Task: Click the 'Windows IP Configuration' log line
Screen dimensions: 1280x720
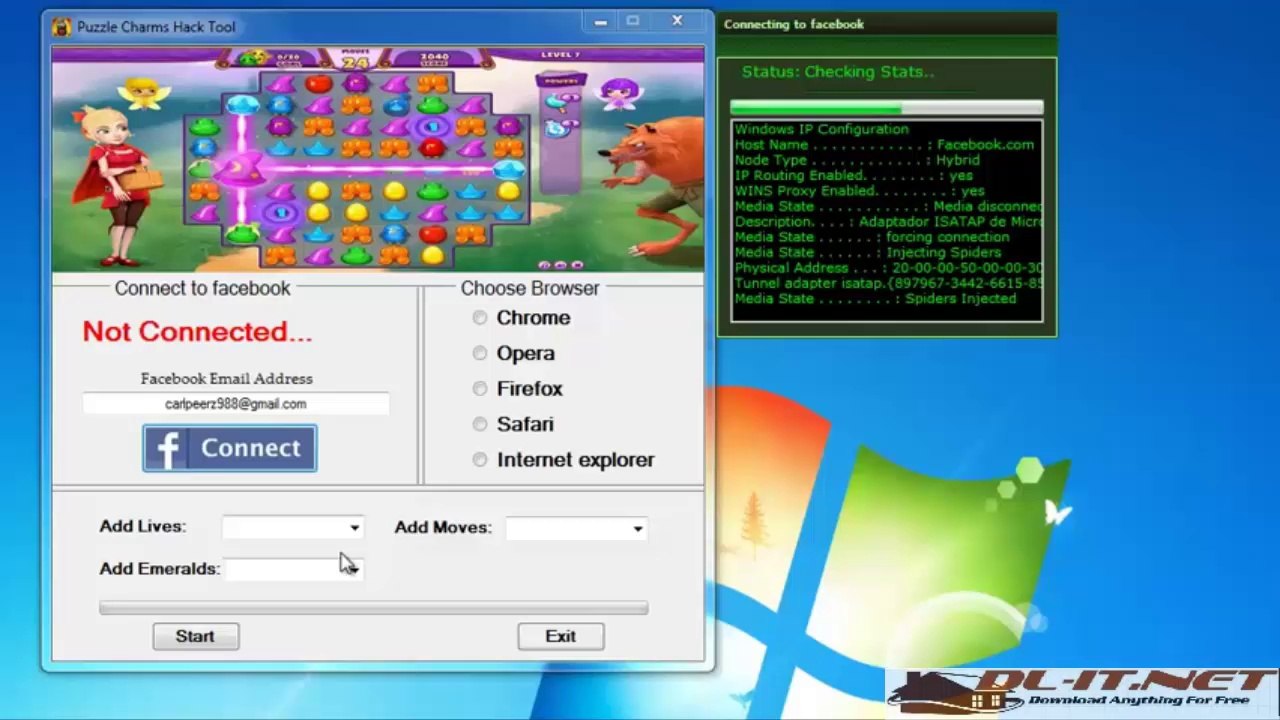Action: [822, 129]
